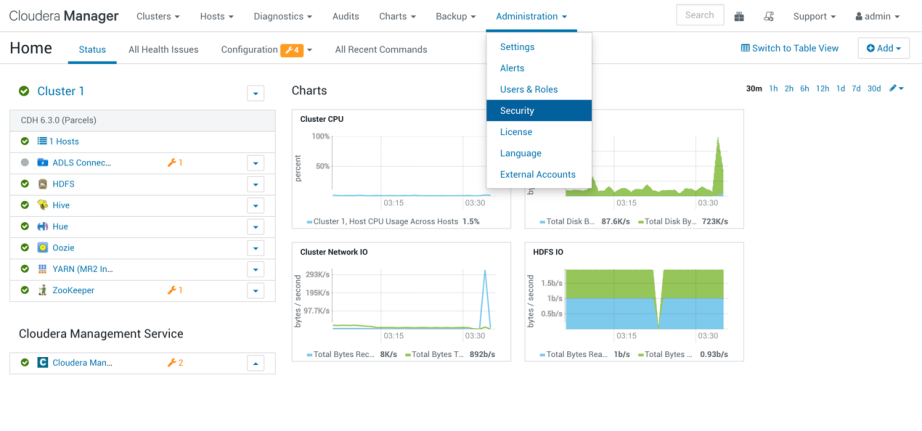This screenshot has height=431, width=922.
Task: Open the Hue service link
Action: 60,227
